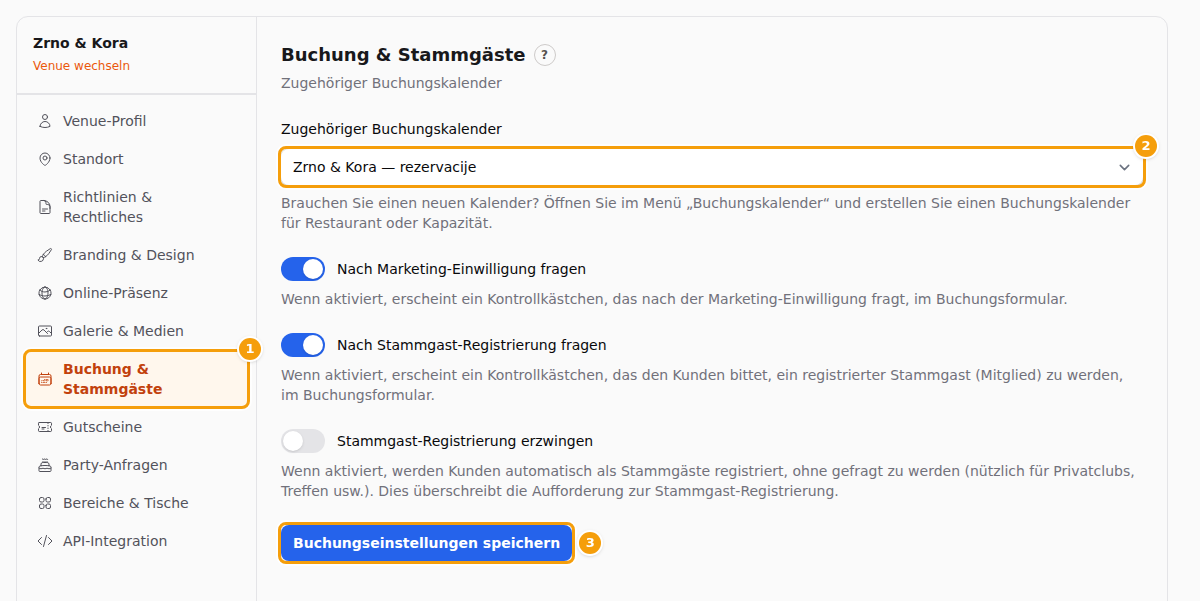This screenshot has height=601, width=1200.
Task: Open the help question mark icon
Action: point(544,55)
